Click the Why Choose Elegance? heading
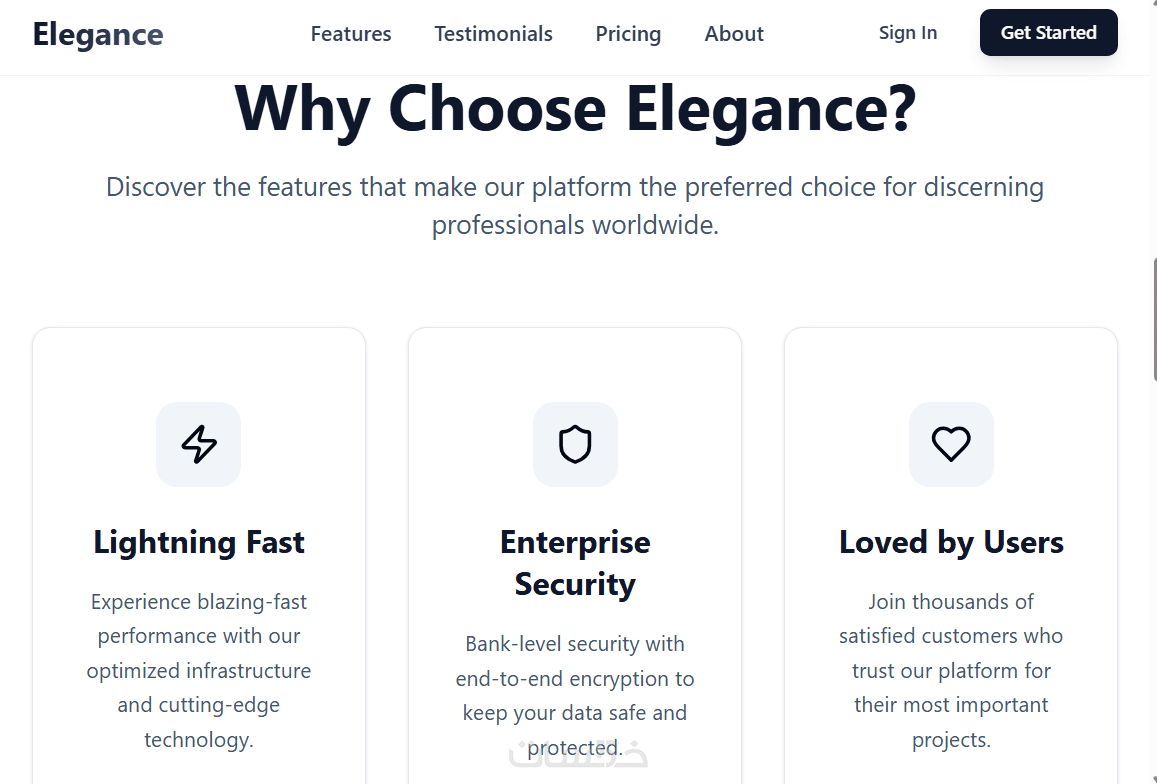Viewport: 1157px width, 784px height. (x=575, y=108)
